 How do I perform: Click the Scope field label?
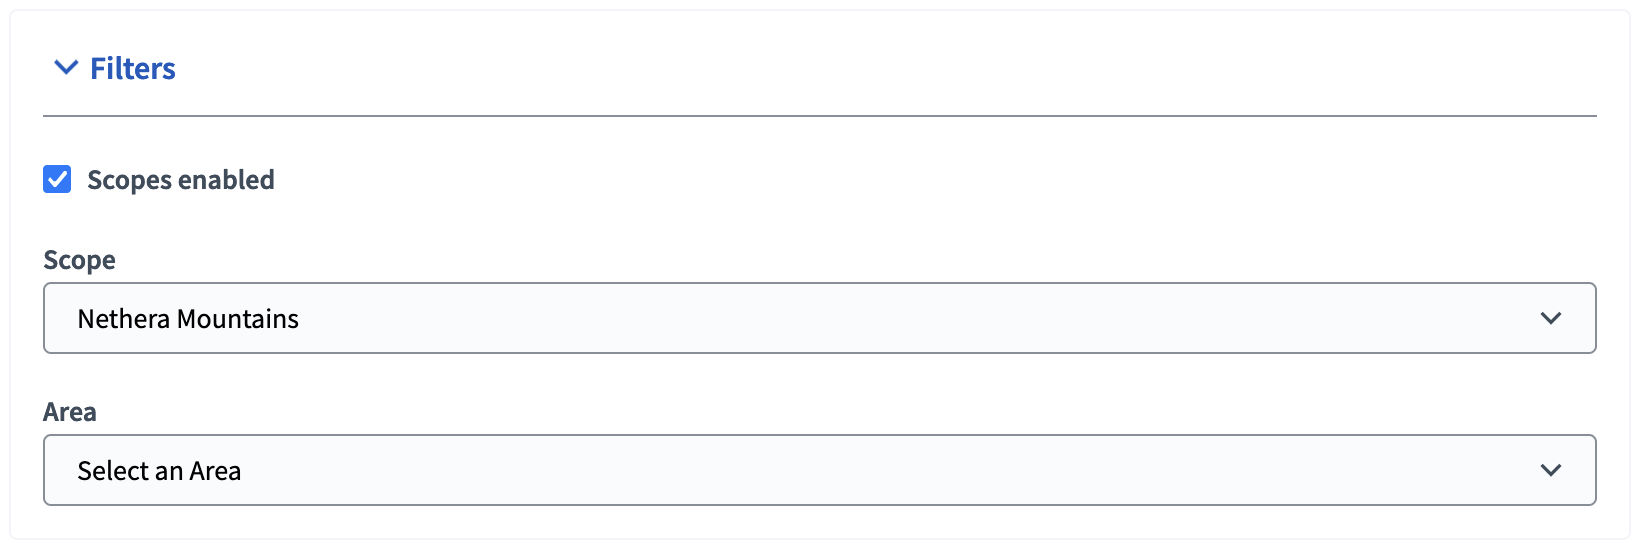(79, 260)
